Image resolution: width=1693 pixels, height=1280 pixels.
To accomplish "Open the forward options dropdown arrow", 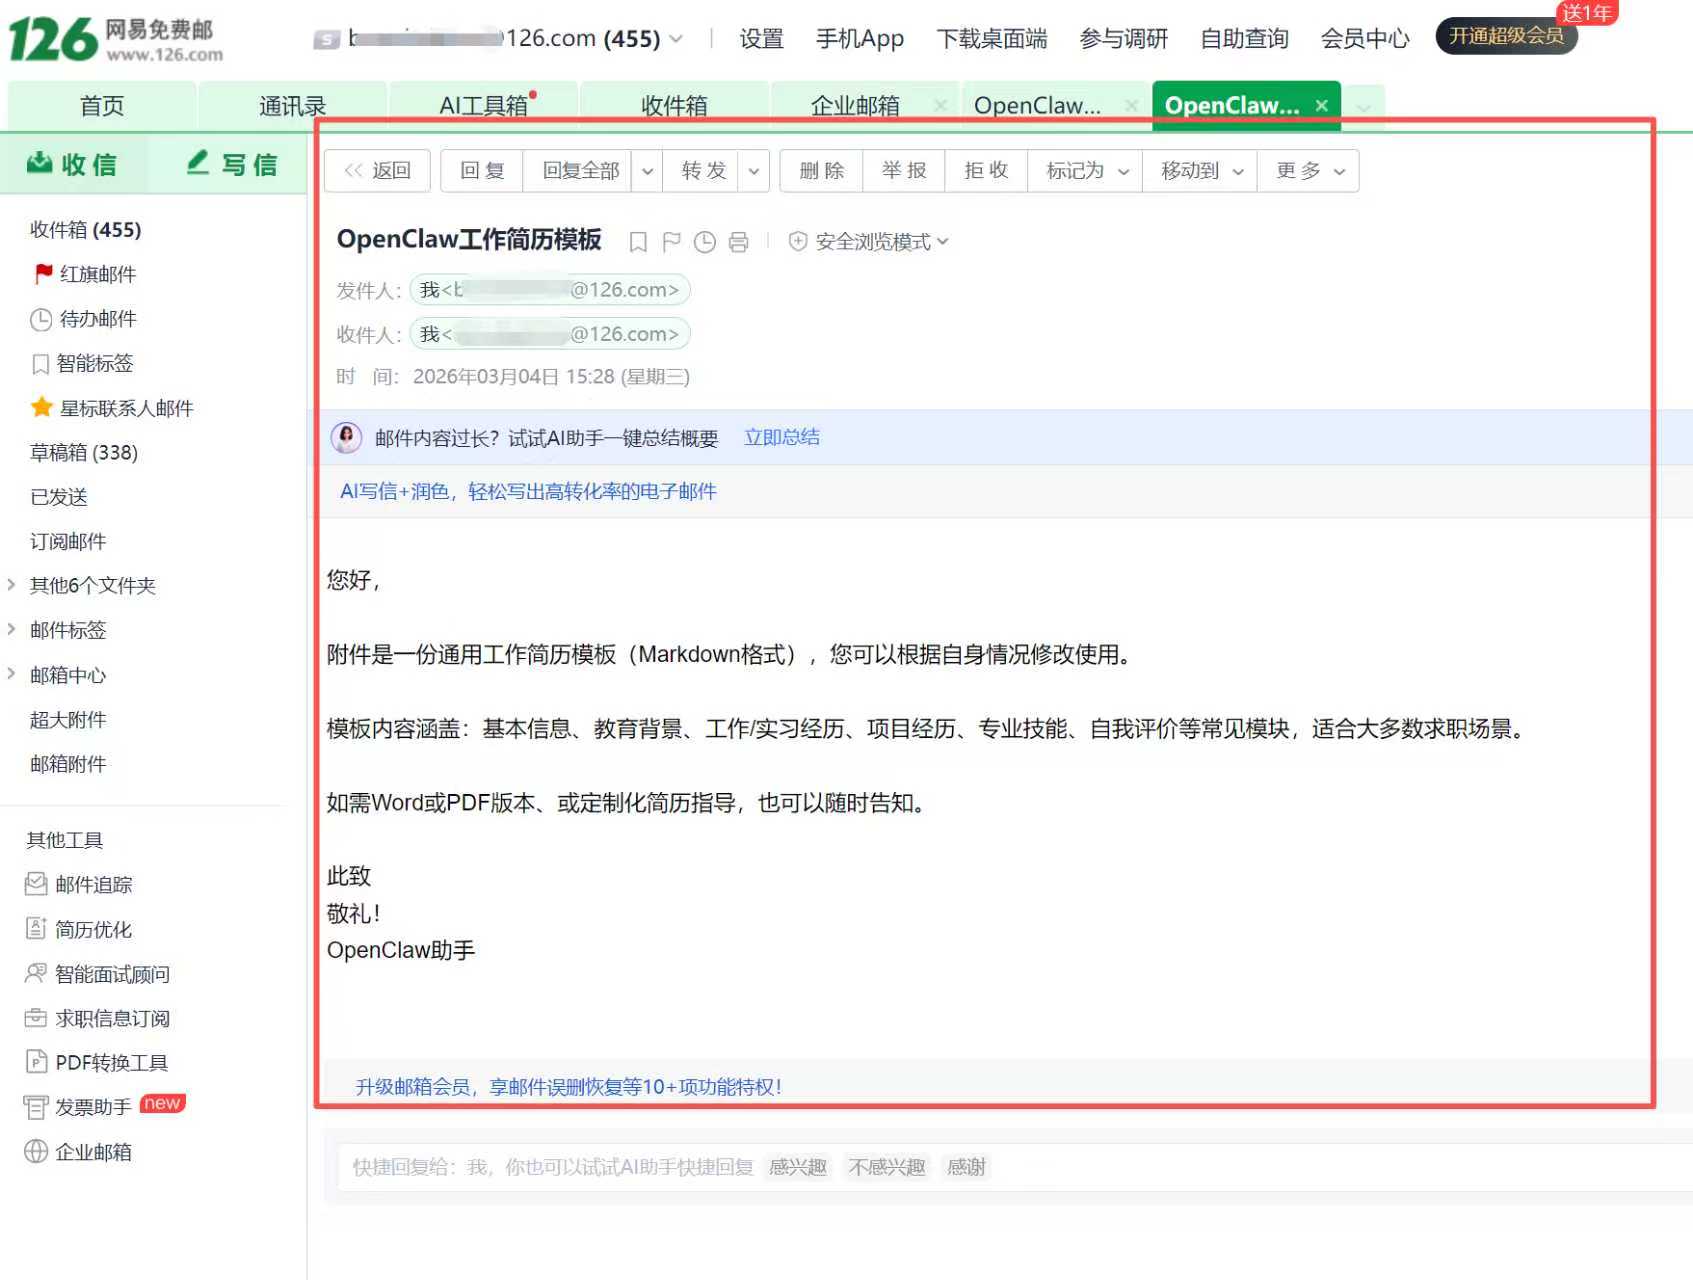I will click(x=754, y=171).
